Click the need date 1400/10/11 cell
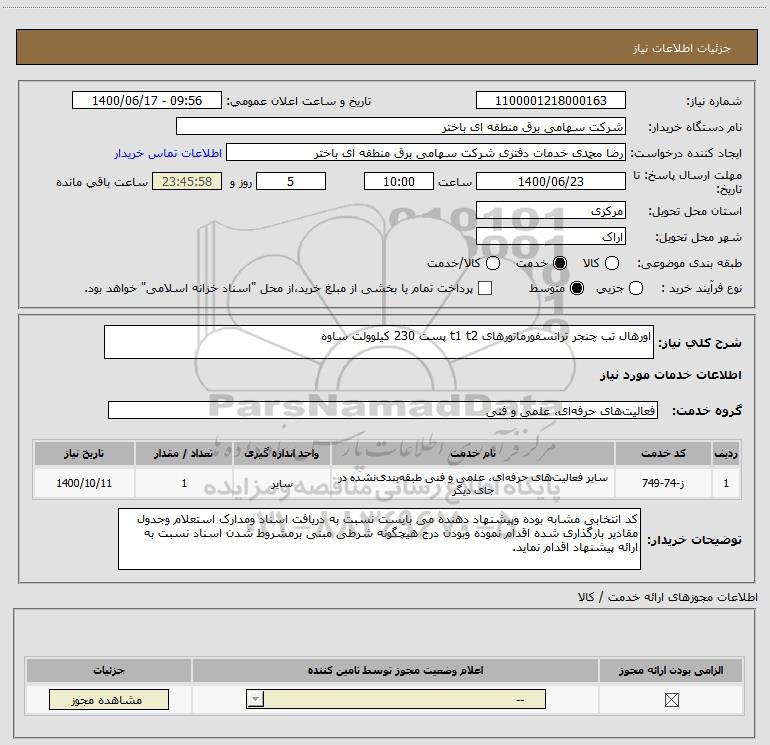770x745 pixels. pyautogui.click(x=84, y=483)
